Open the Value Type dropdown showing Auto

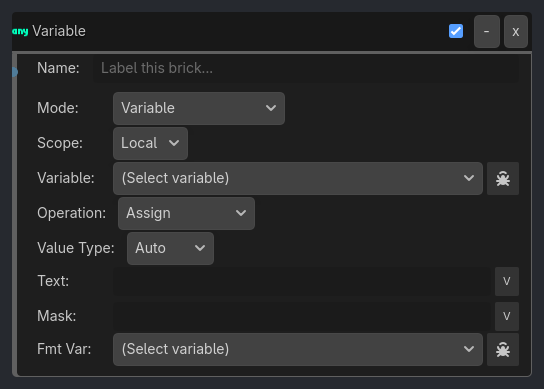(170, 248)
